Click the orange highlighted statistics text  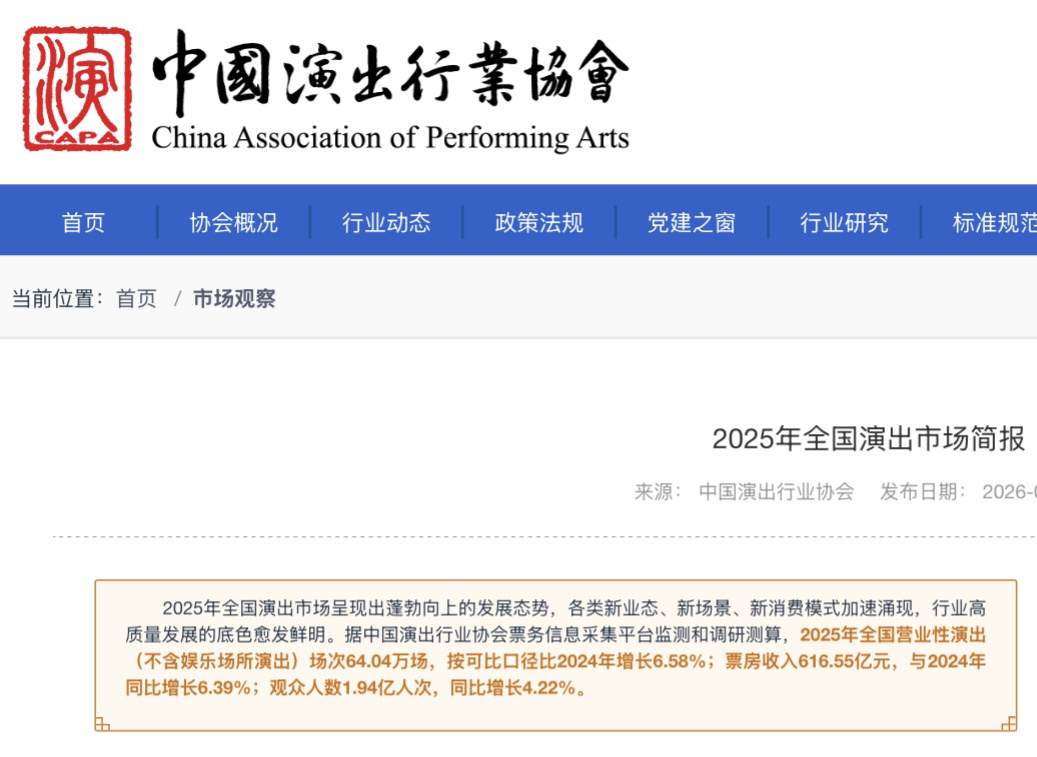(x=560, y=661)
